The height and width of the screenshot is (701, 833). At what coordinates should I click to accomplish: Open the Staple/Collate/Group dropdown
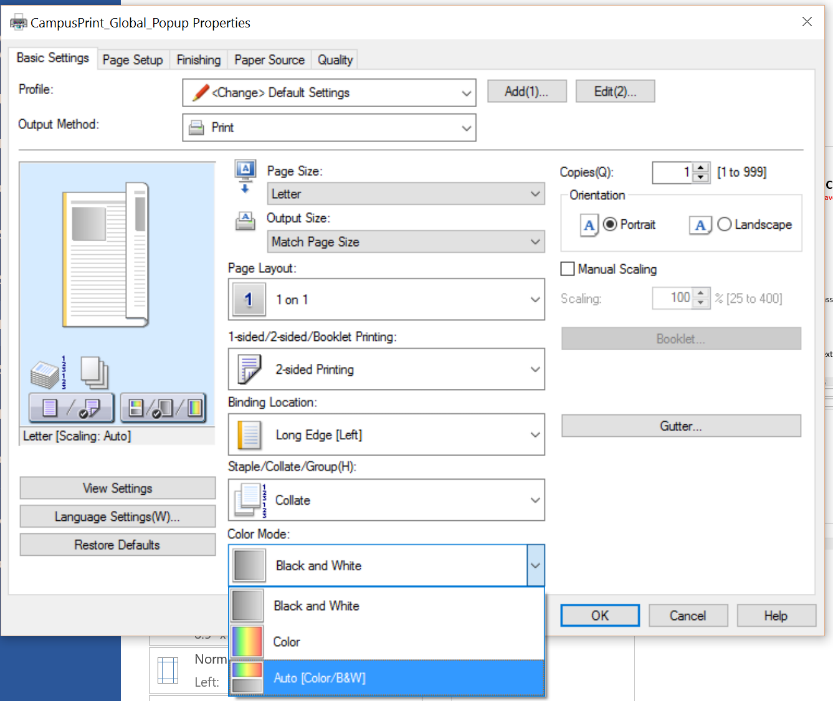click(x=386, y=500)
